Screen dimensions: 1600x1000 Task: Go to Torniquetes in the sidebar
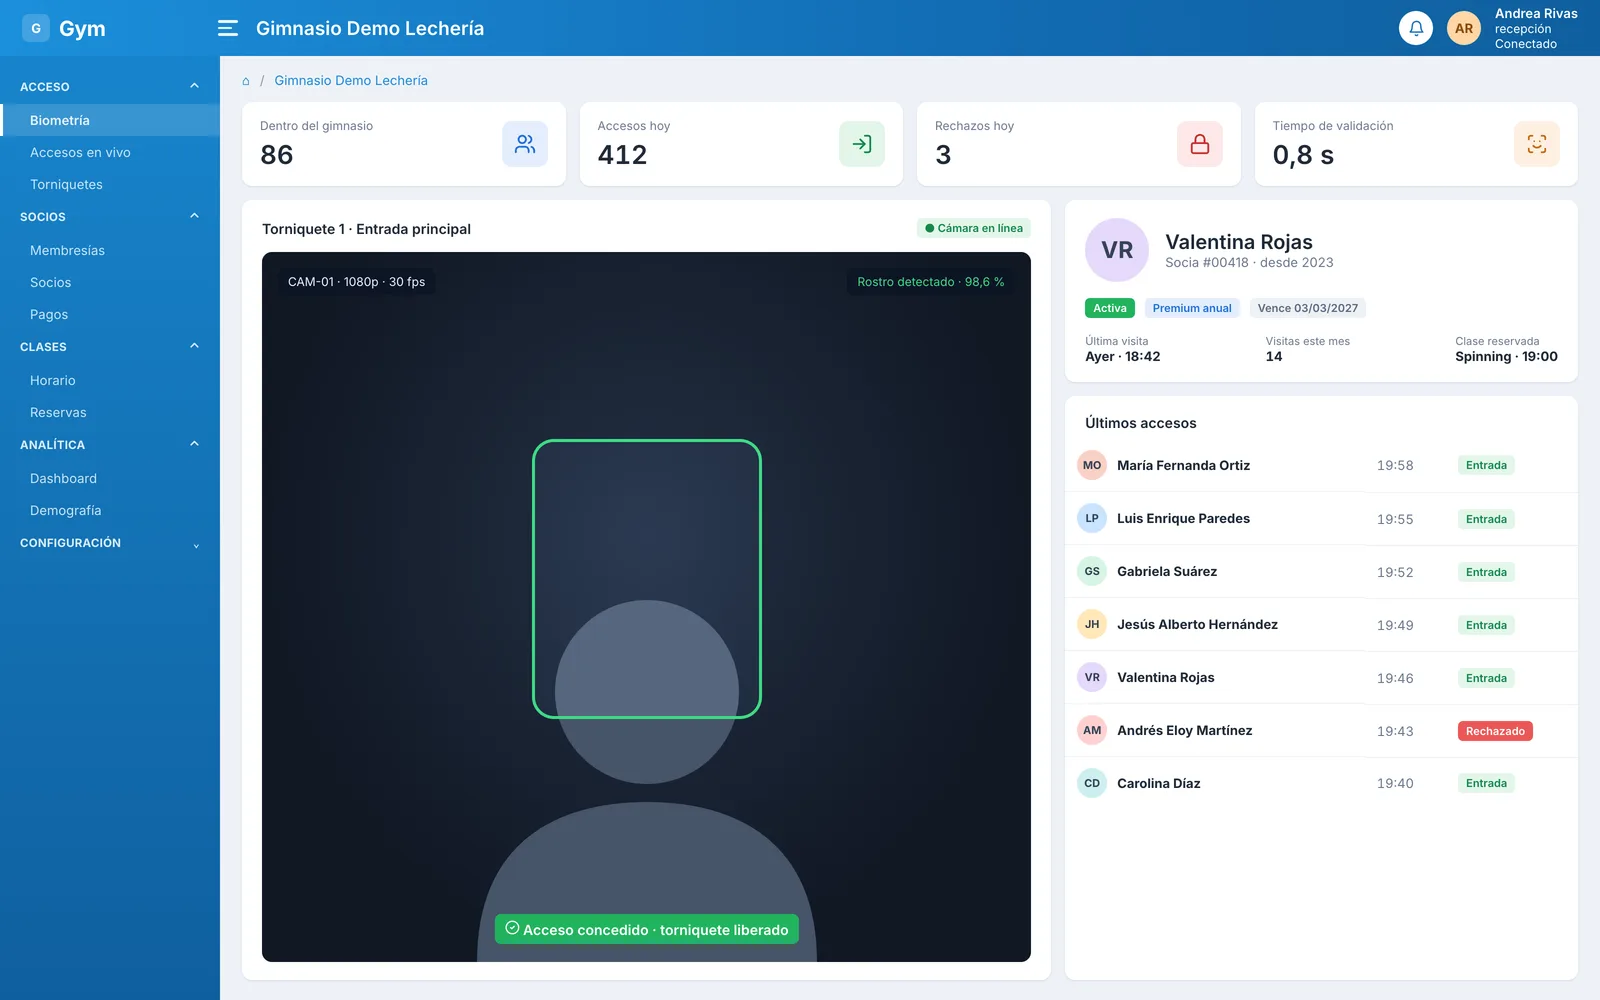110,184
